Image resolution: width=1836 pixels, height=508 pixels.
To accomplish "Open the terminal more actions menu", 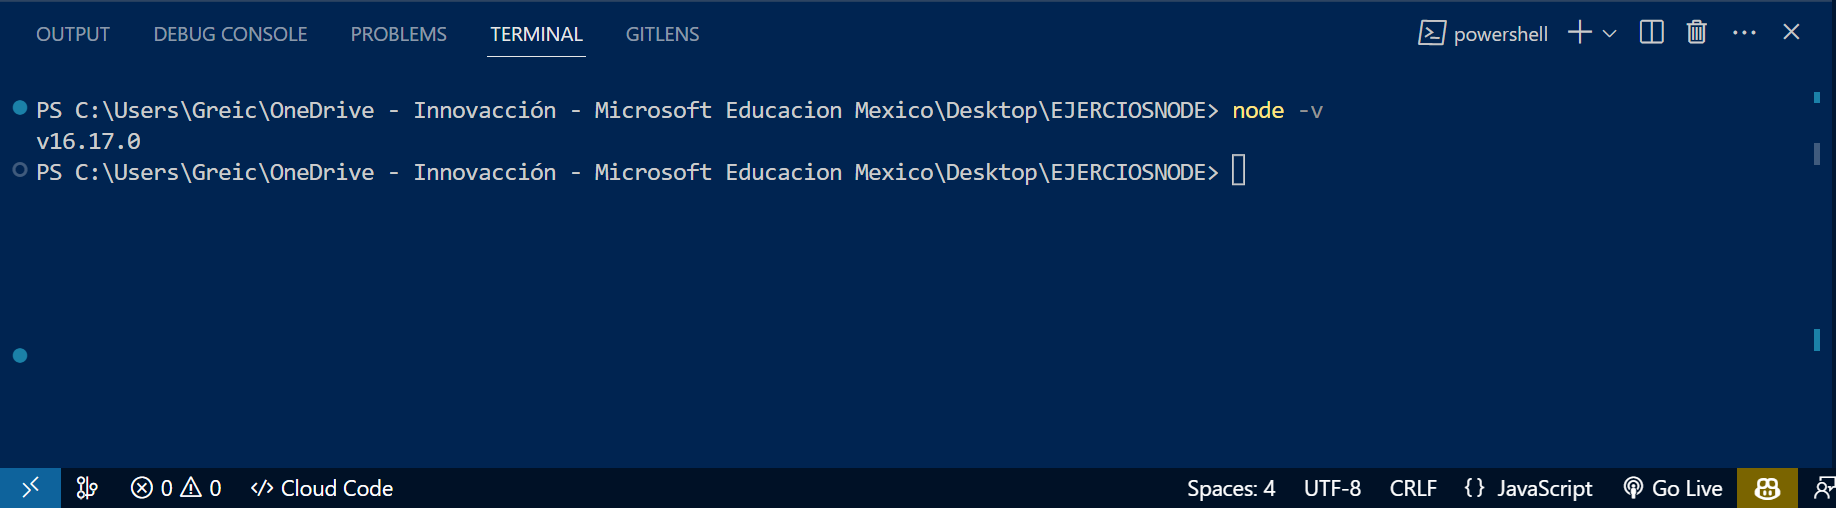I will 1744,33.
